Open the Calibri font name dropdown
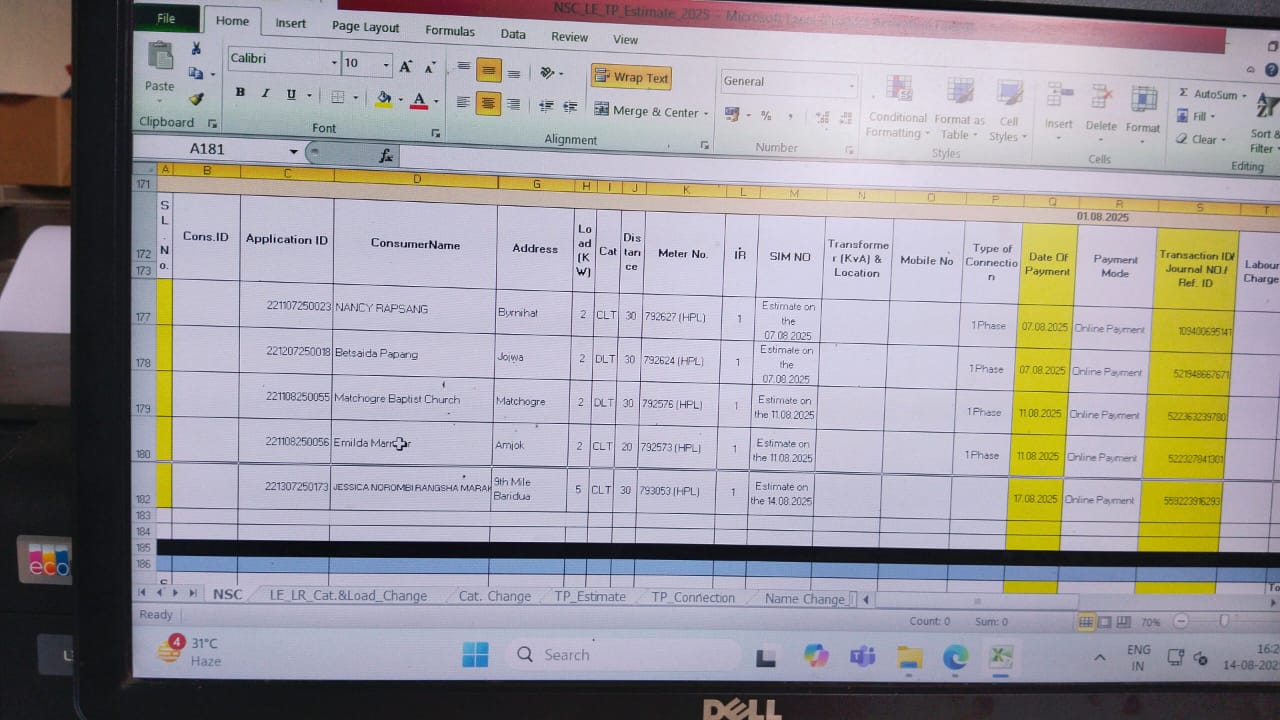1280x720 pixels. click(334, 63)
